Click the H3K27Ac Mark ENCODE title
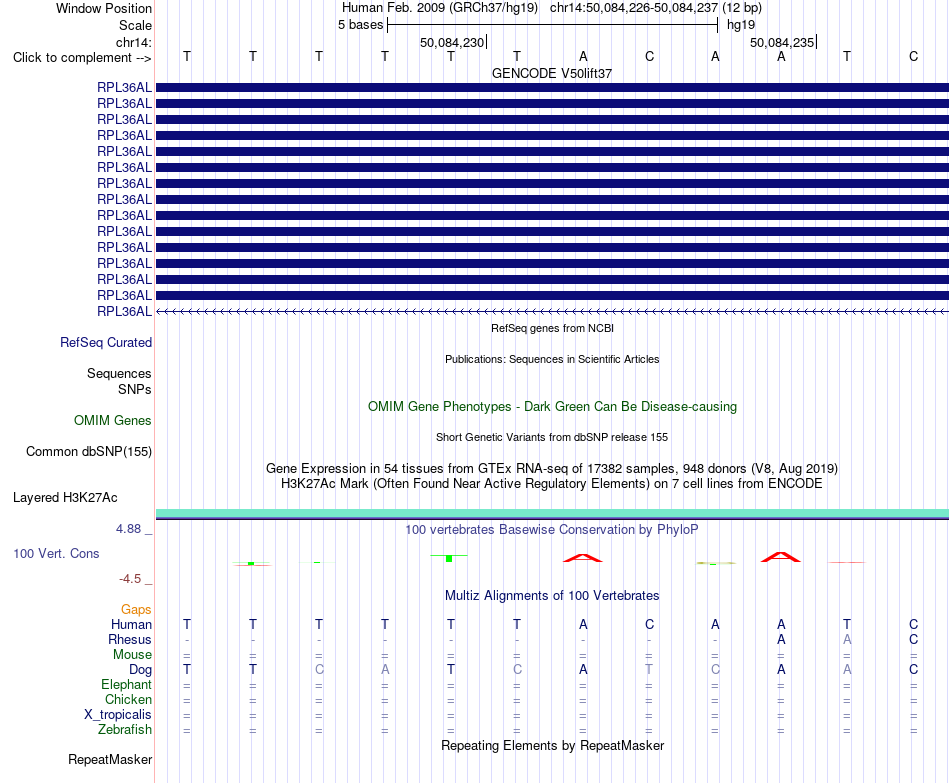 pyautogui.click(x=552, y=484)
